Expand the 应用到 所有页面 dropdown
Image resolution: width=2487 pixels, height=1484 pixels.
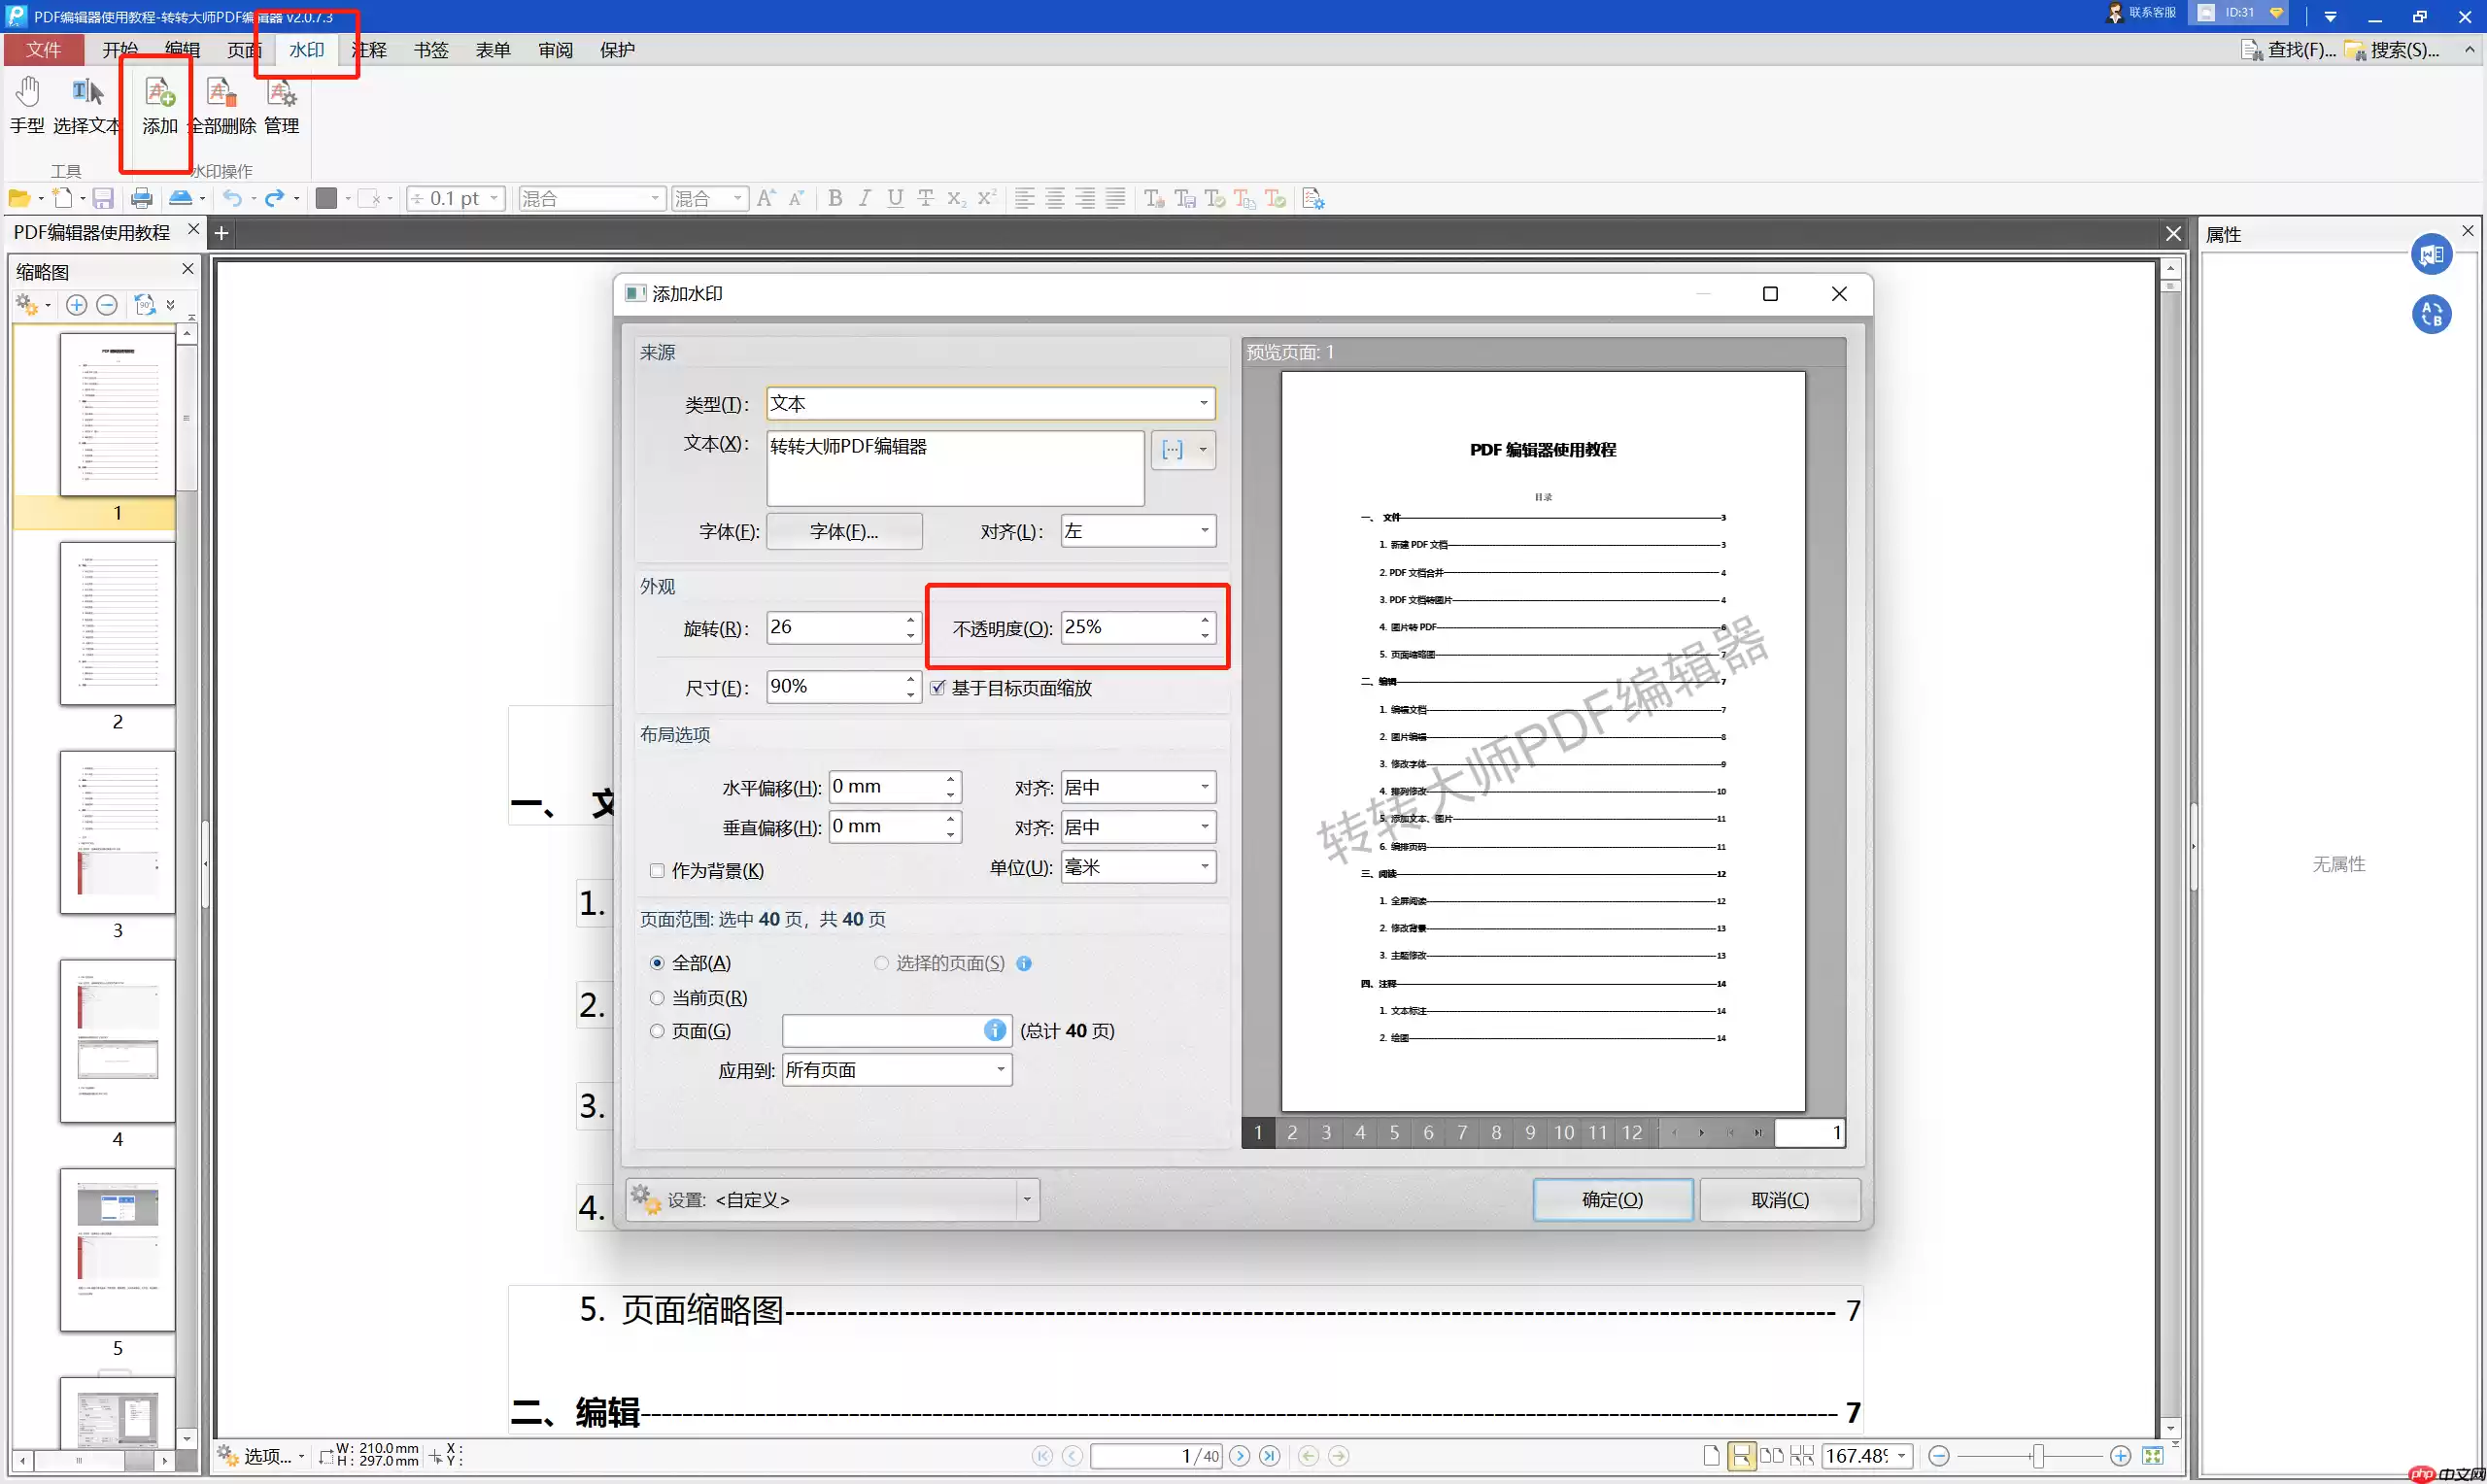pyautogui.click(x=897, y=1070)
